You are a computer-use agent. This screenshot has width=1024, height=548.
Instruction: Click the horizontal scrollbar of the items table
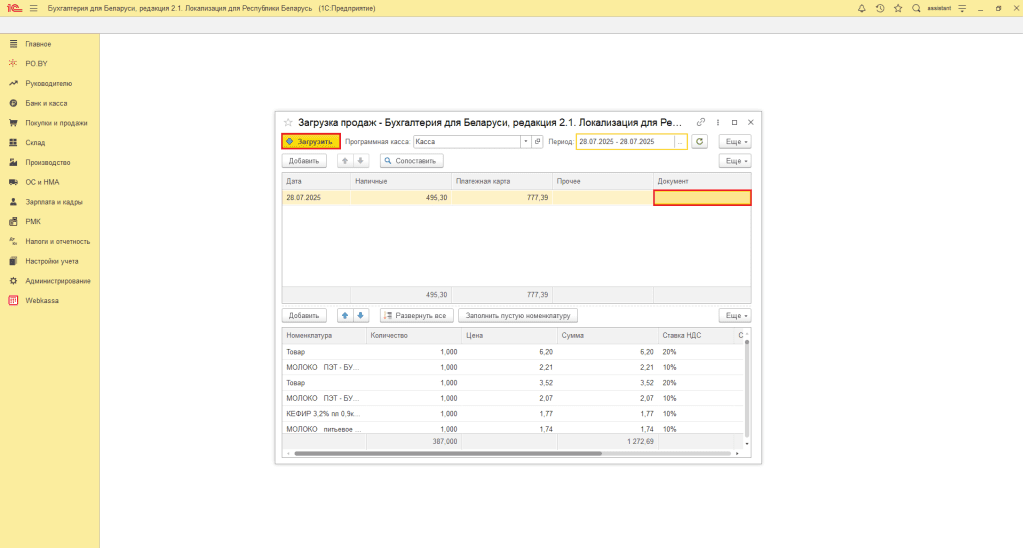448,453
